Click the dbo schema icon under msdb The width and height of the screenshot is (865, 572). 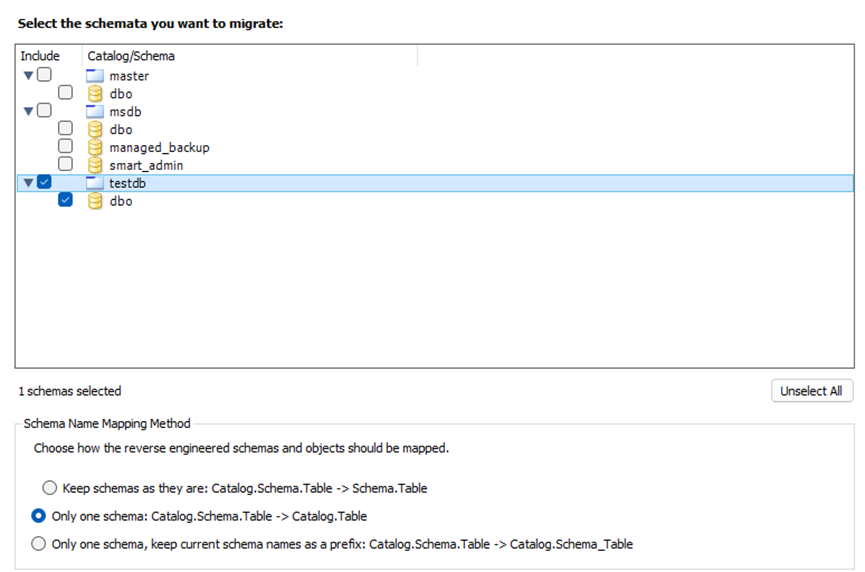(95, 130)
